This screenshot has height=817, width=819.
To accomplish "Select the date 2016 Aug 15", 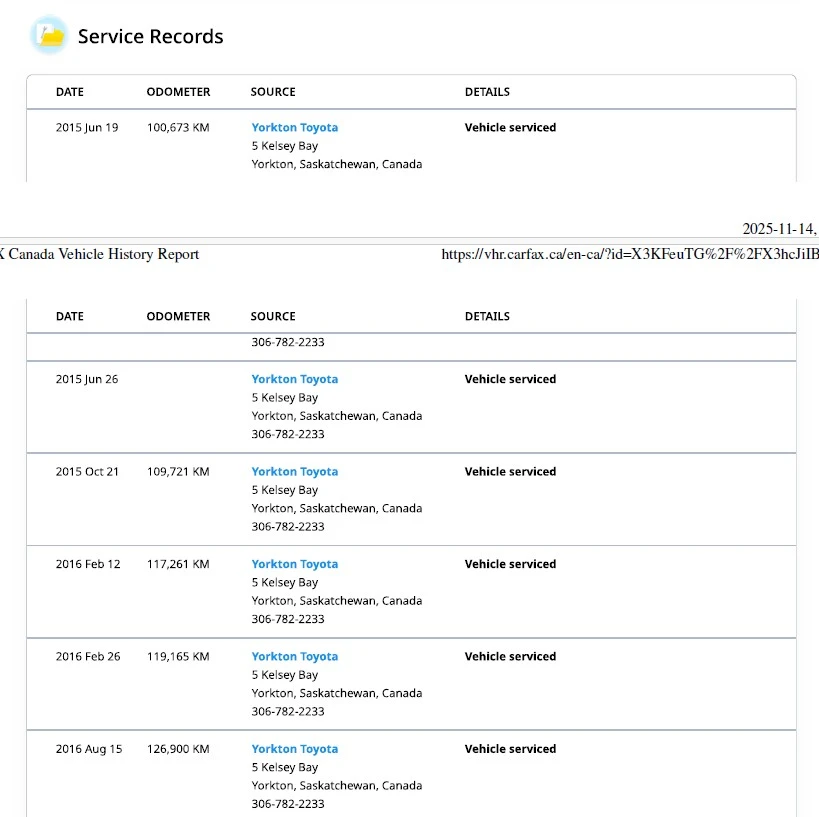I will click(89, 749).
